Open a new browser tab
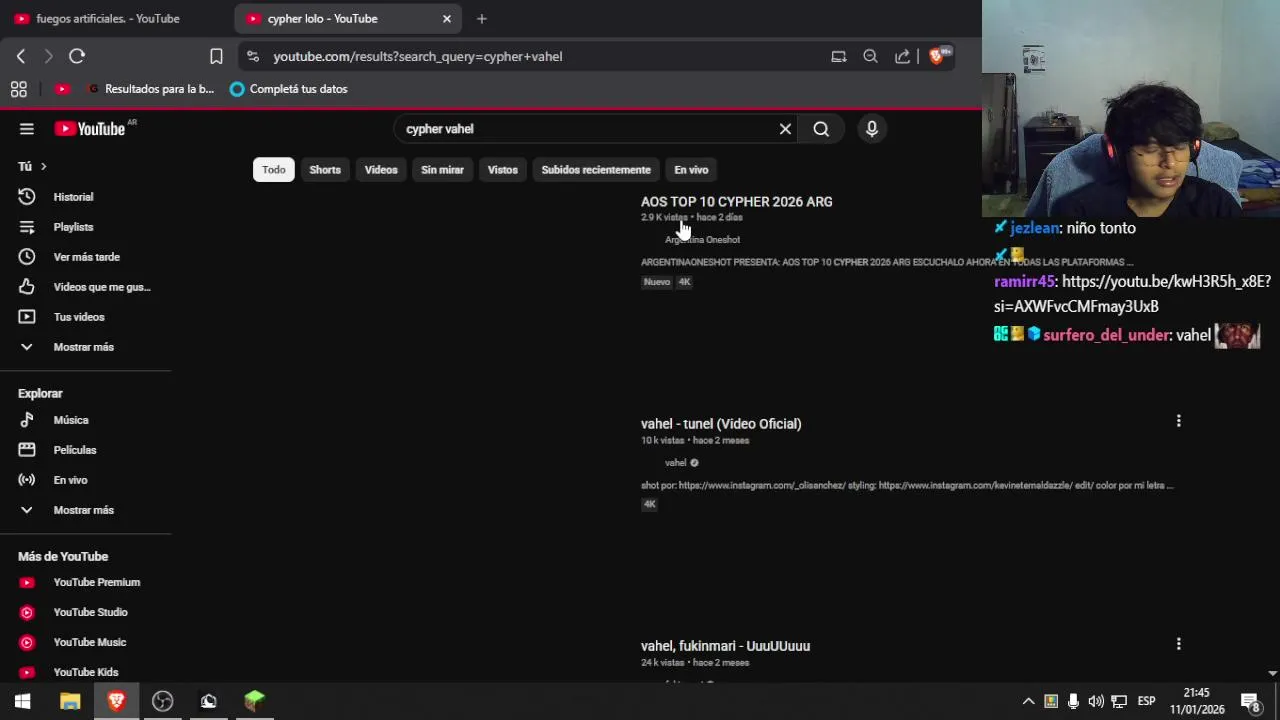Viewport: 1280px width, 720px height. click(x=481, y=19)
